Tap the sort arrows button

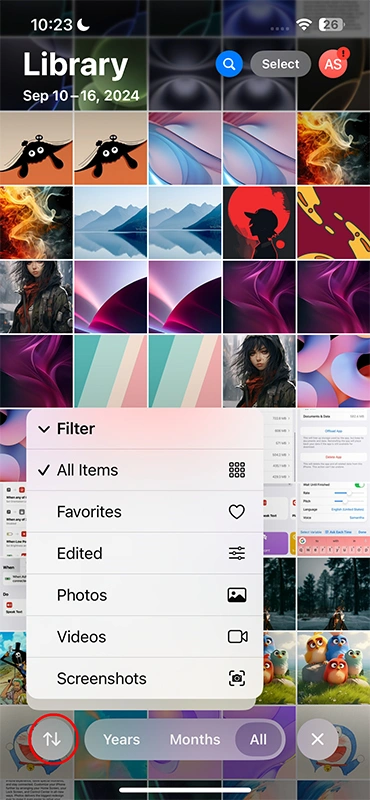pos(53,739)
